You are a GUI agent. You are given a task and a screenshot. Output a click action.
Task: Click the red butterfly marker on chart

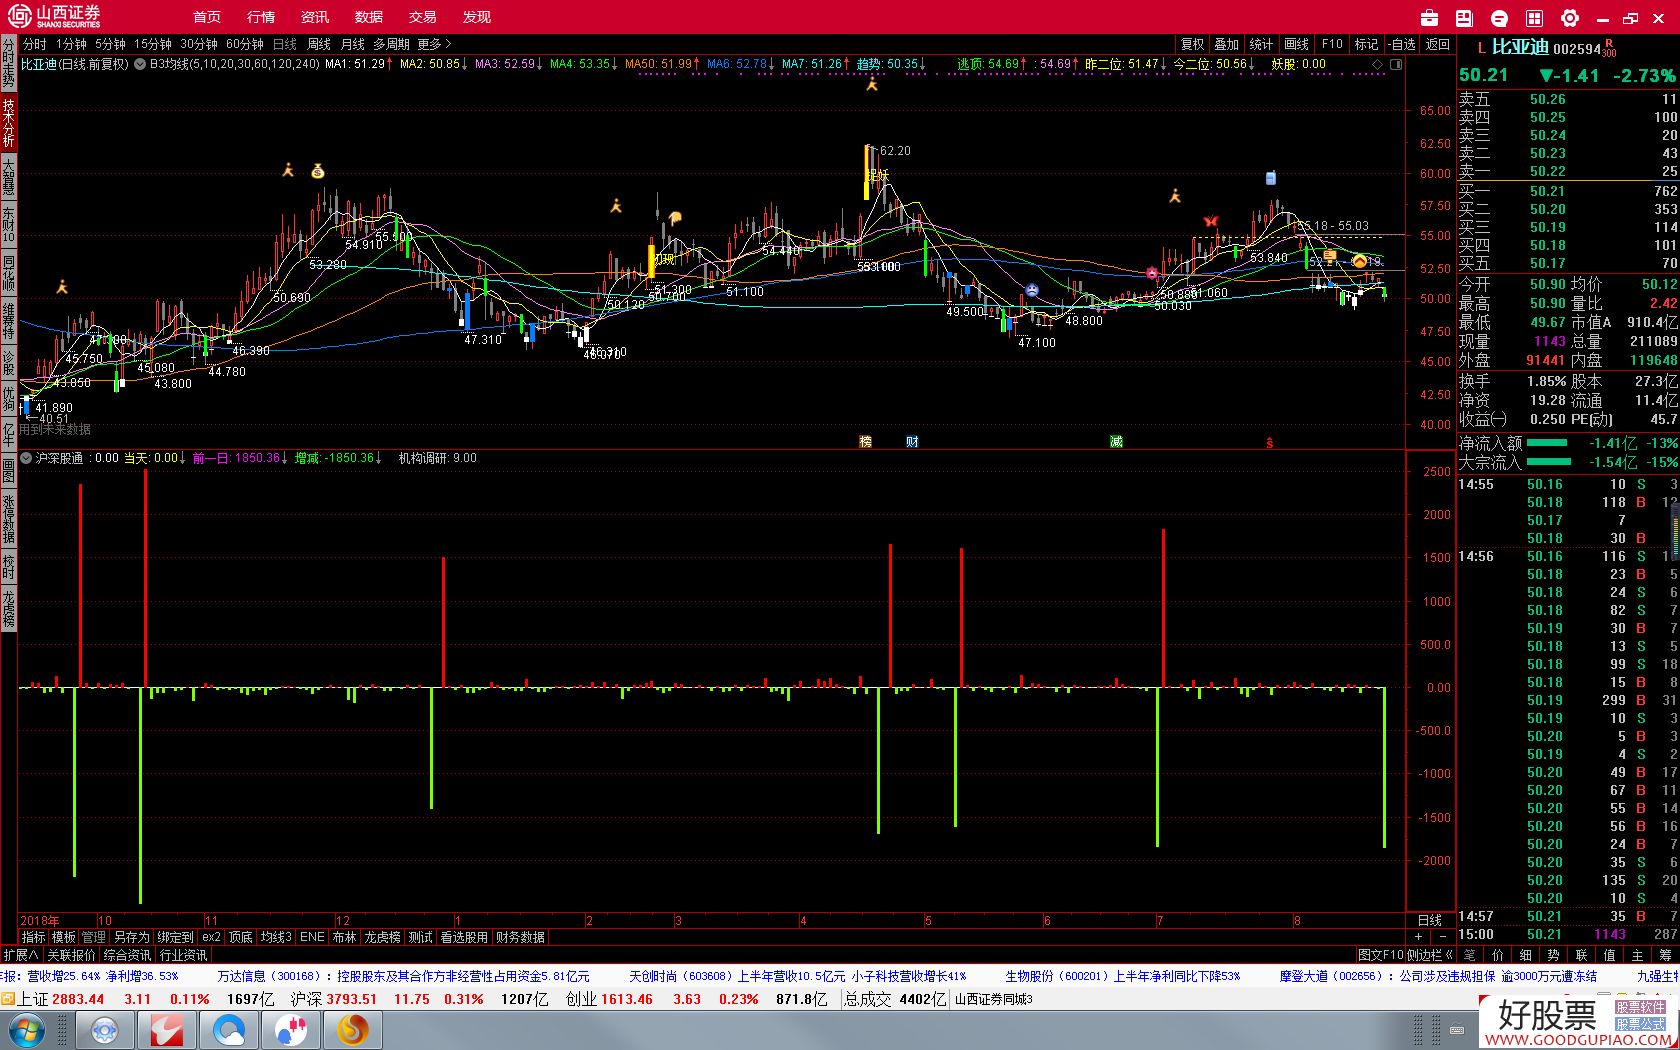coord(1211,221)
